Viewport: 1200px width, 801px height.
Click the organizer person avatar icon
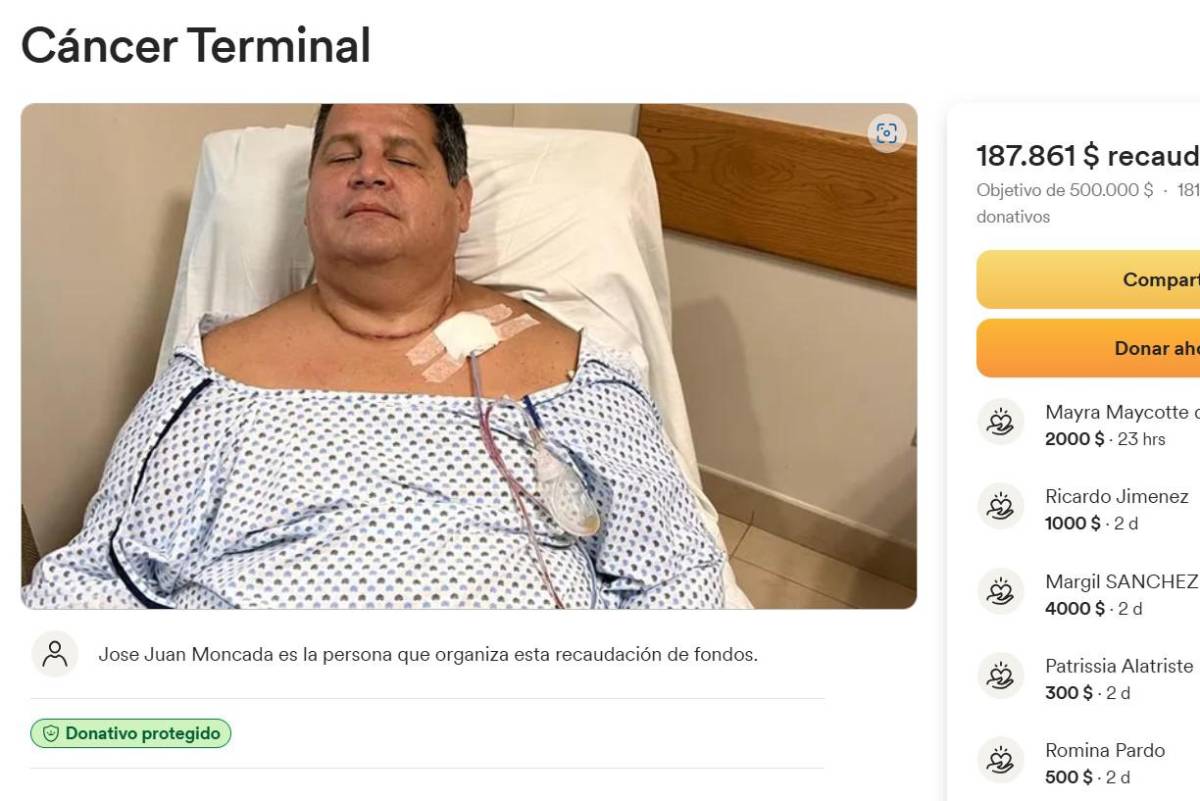click(x=55, y=654)
